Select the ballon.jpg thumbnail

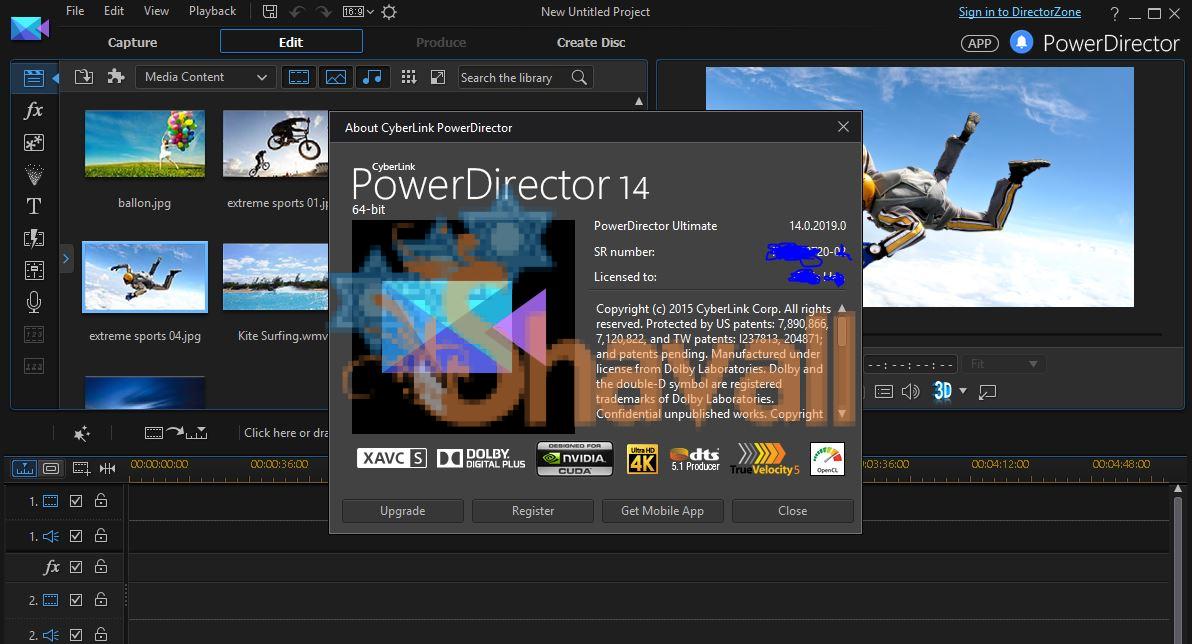[144, 144]
